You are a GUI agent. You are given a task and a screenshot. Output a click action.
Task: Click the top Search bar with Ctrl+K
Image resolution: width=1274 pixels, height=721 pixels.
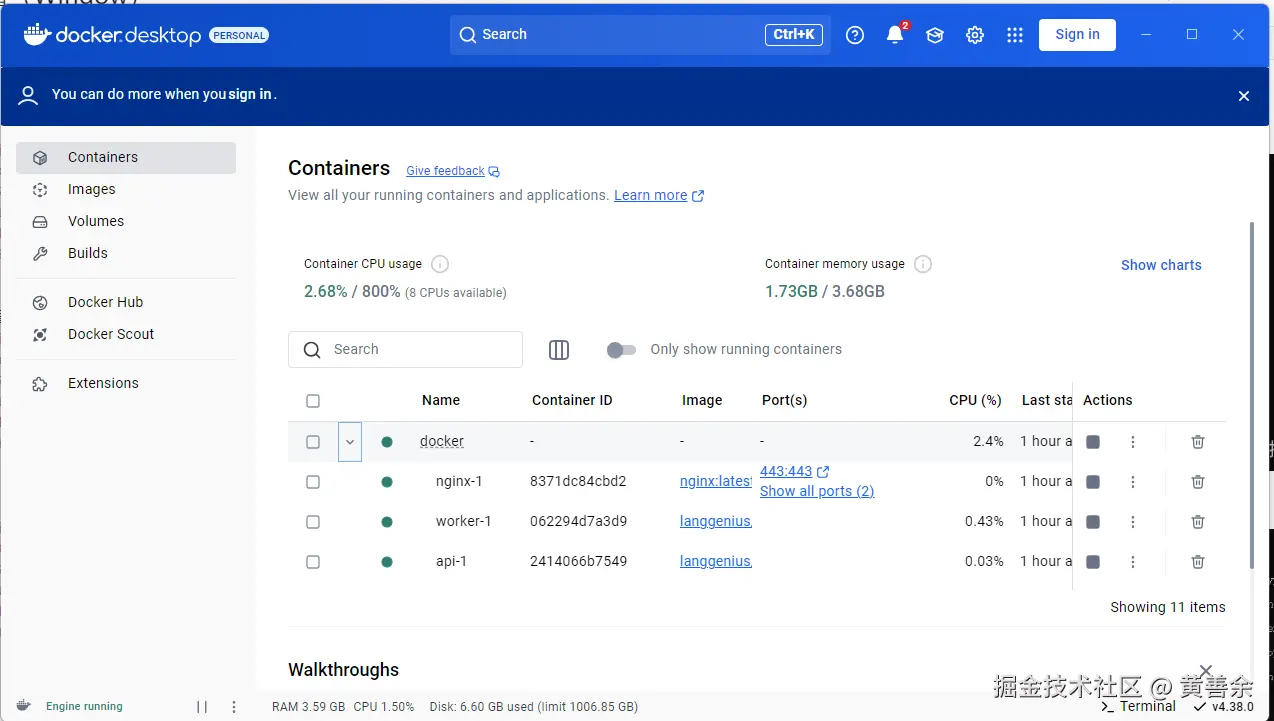click(x=640, y=35)
